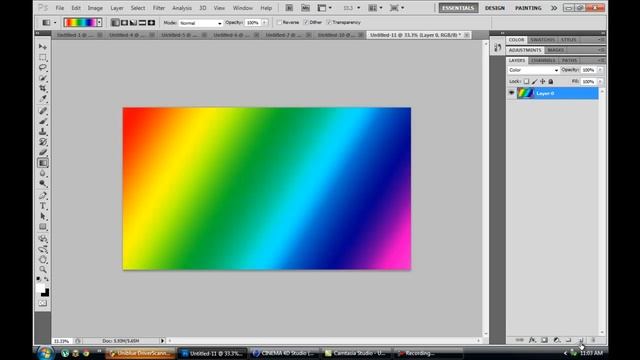Screen dimensions: 640x360
Task: Open the File menu
Action: coord(60,8)
